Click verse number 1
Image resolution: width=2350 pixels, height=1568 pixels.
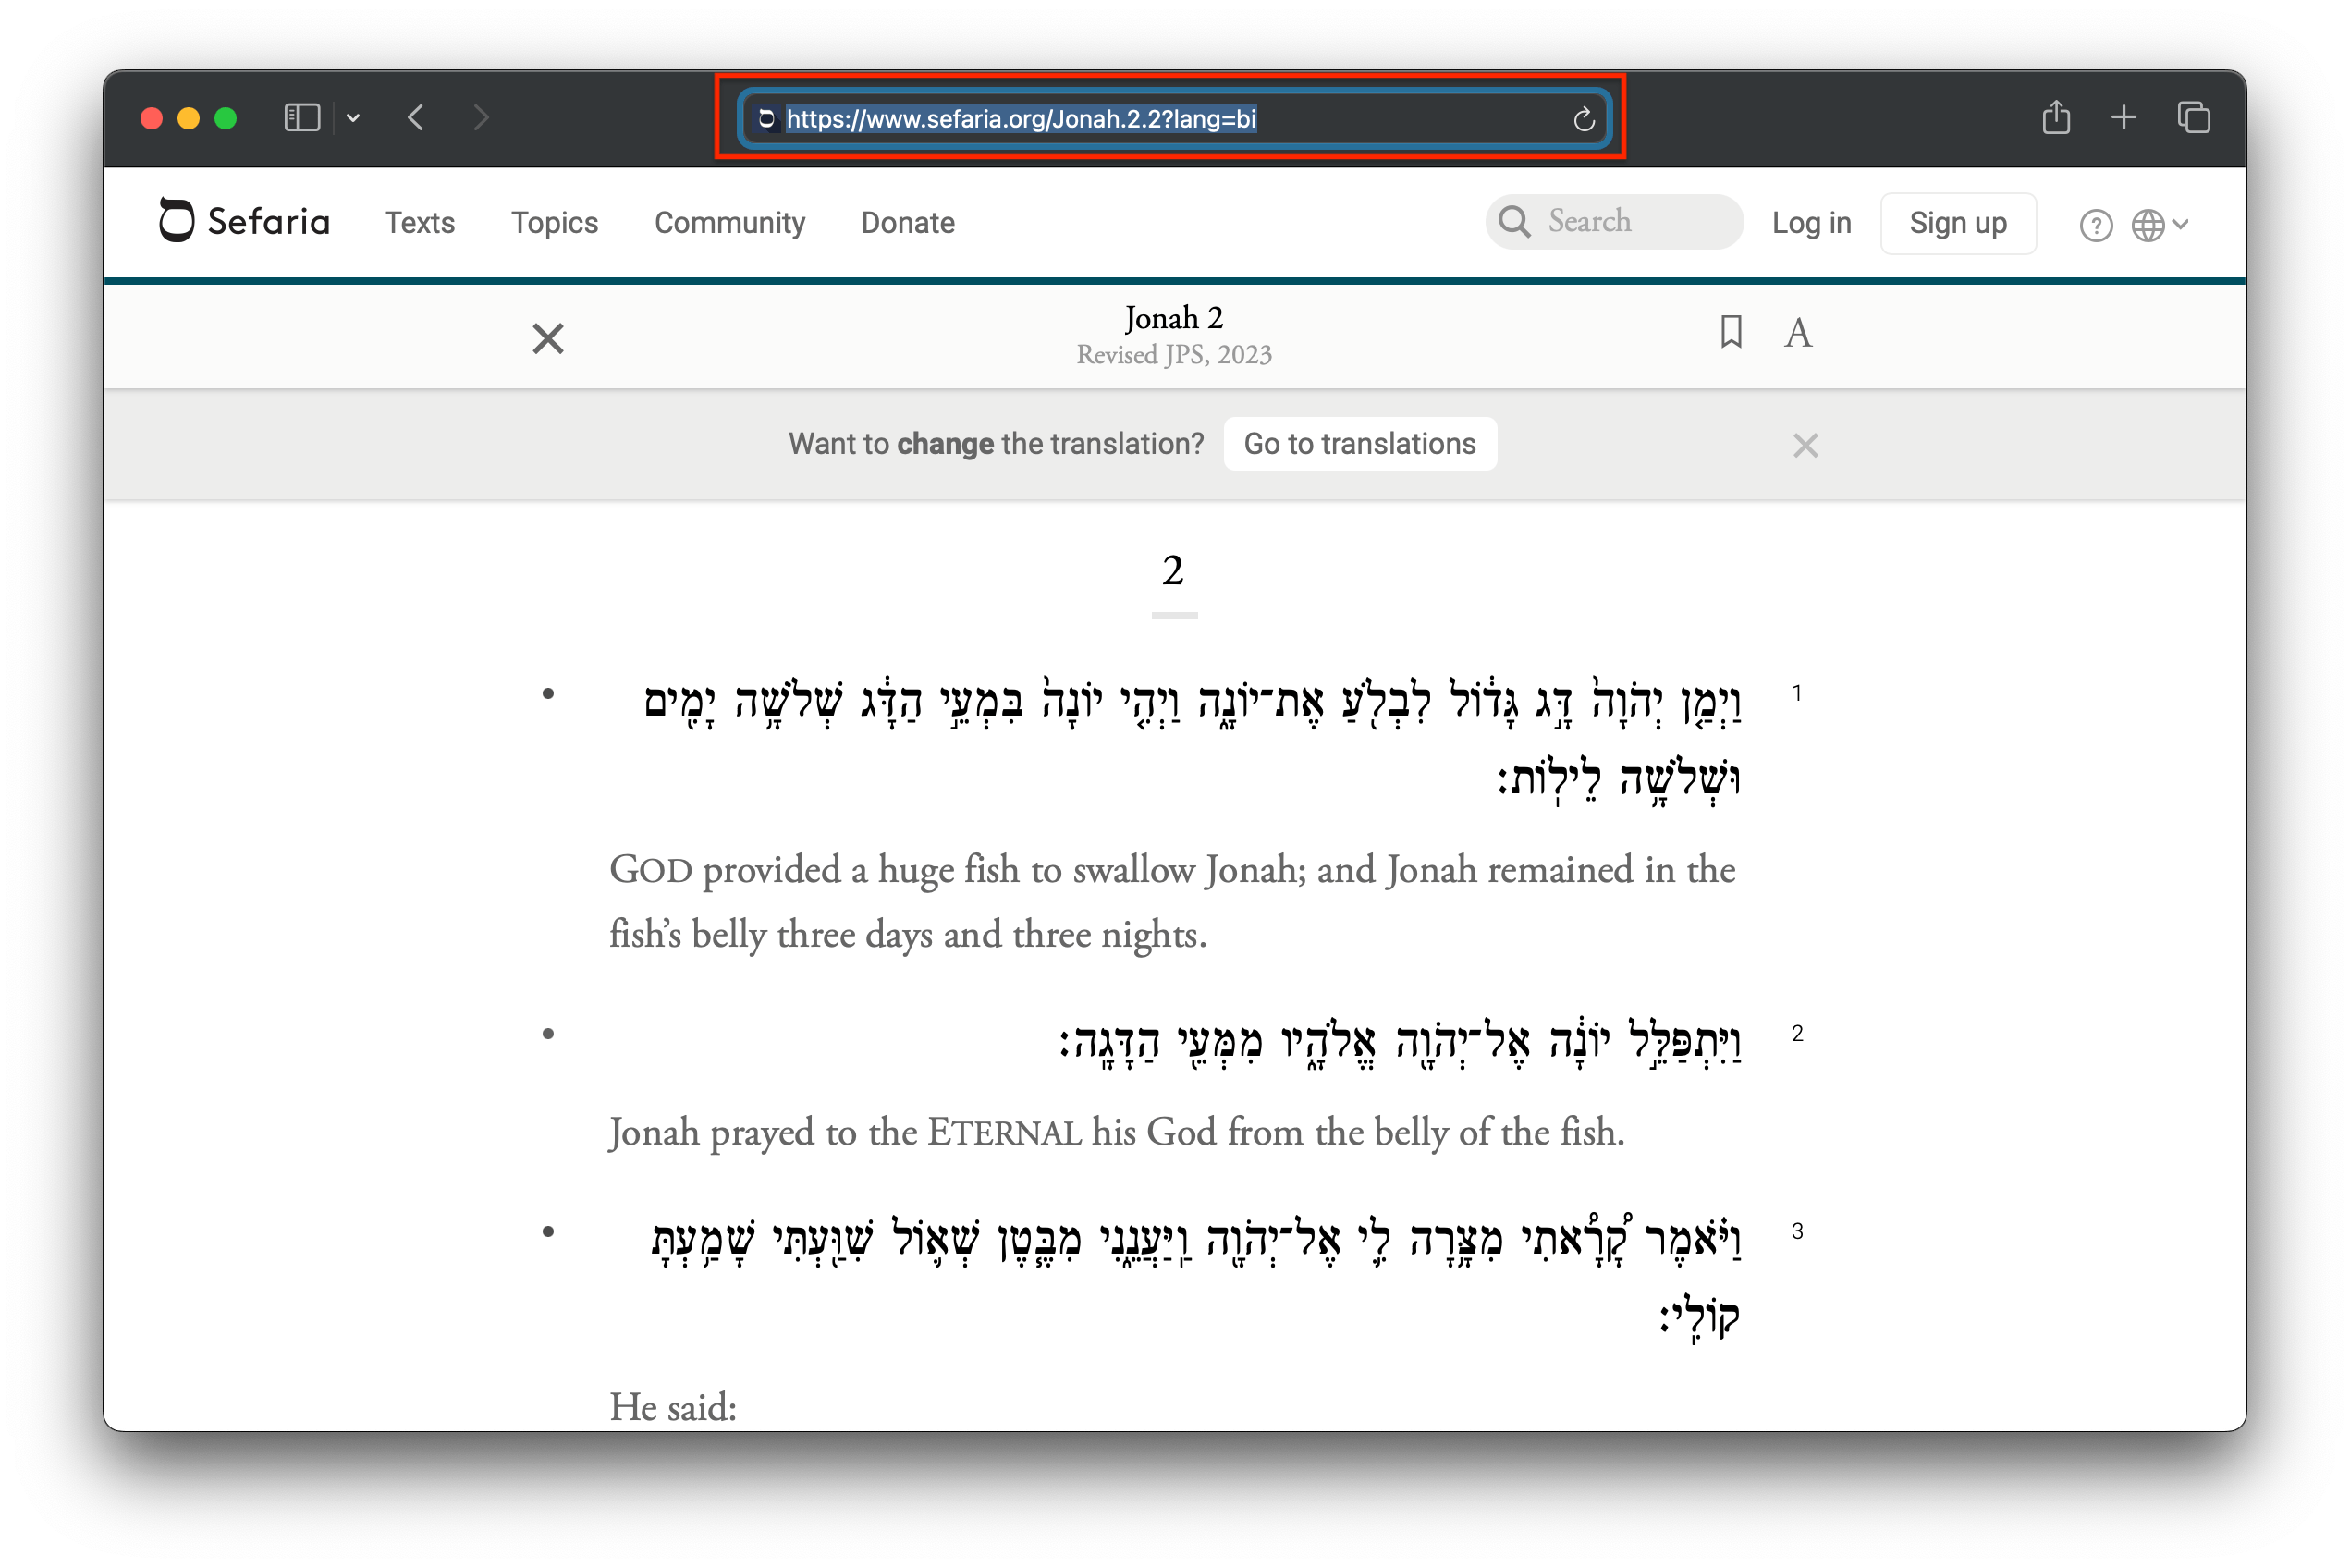click(1796, 693)
